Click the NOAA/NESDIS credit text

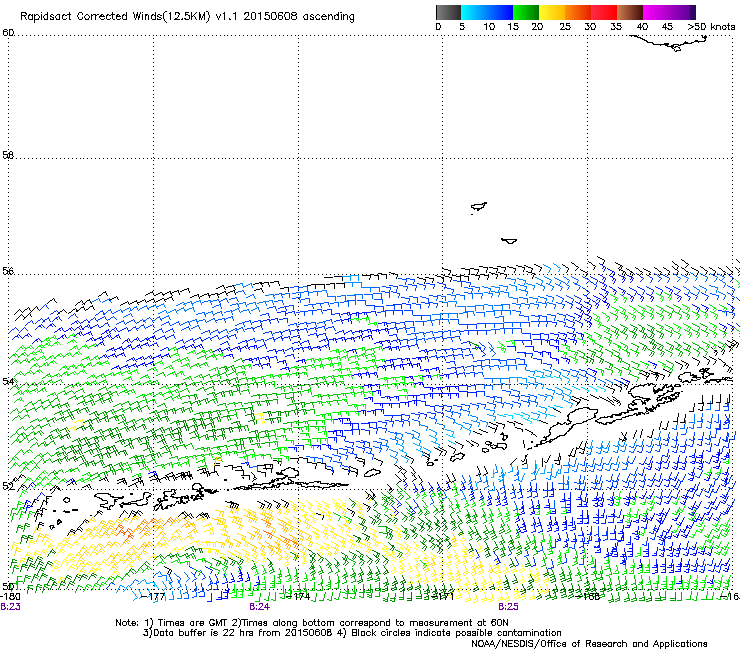(x=589, y=644)
